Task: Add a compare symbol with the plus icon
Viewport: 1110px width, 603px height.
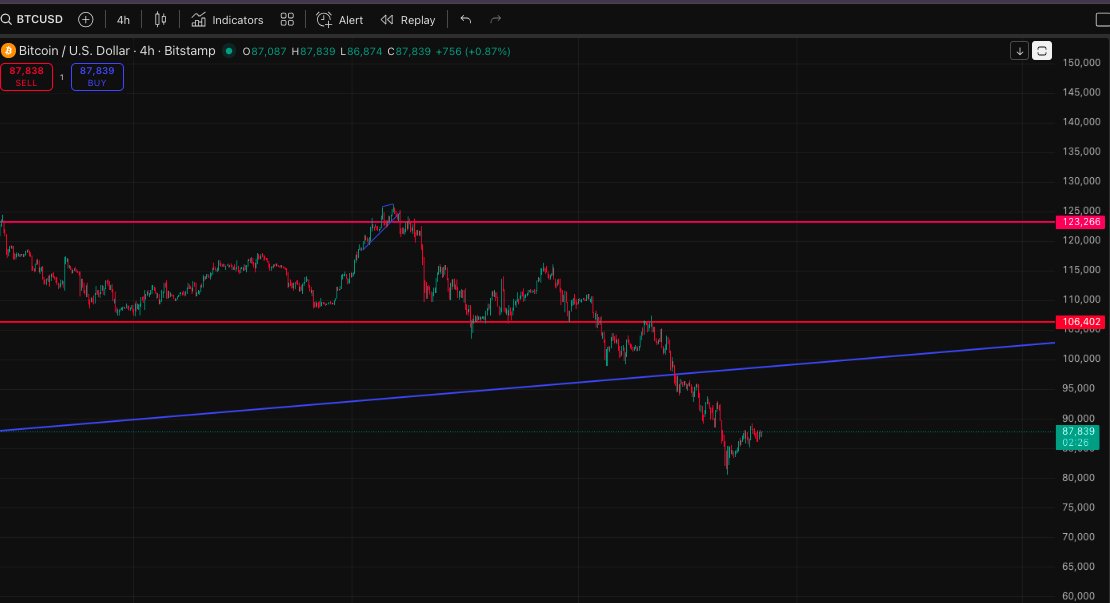Action: pyautogui.click(x=86, y=20)
